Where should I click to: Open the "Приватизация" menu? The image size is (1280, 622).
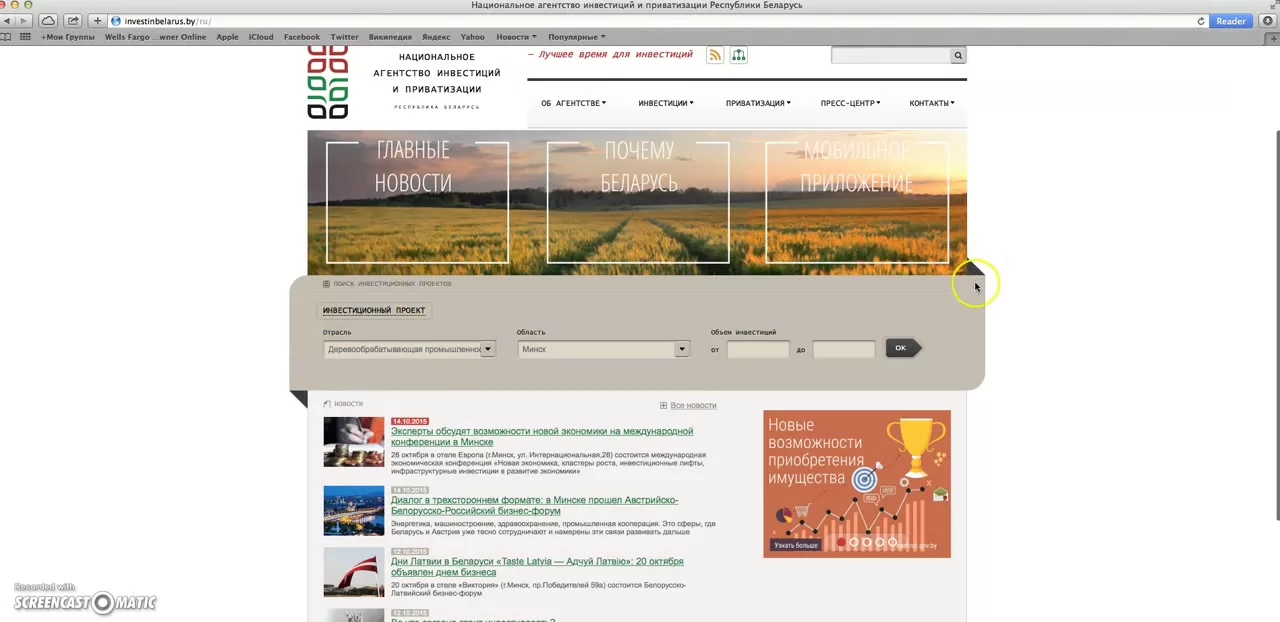[758, 103]
